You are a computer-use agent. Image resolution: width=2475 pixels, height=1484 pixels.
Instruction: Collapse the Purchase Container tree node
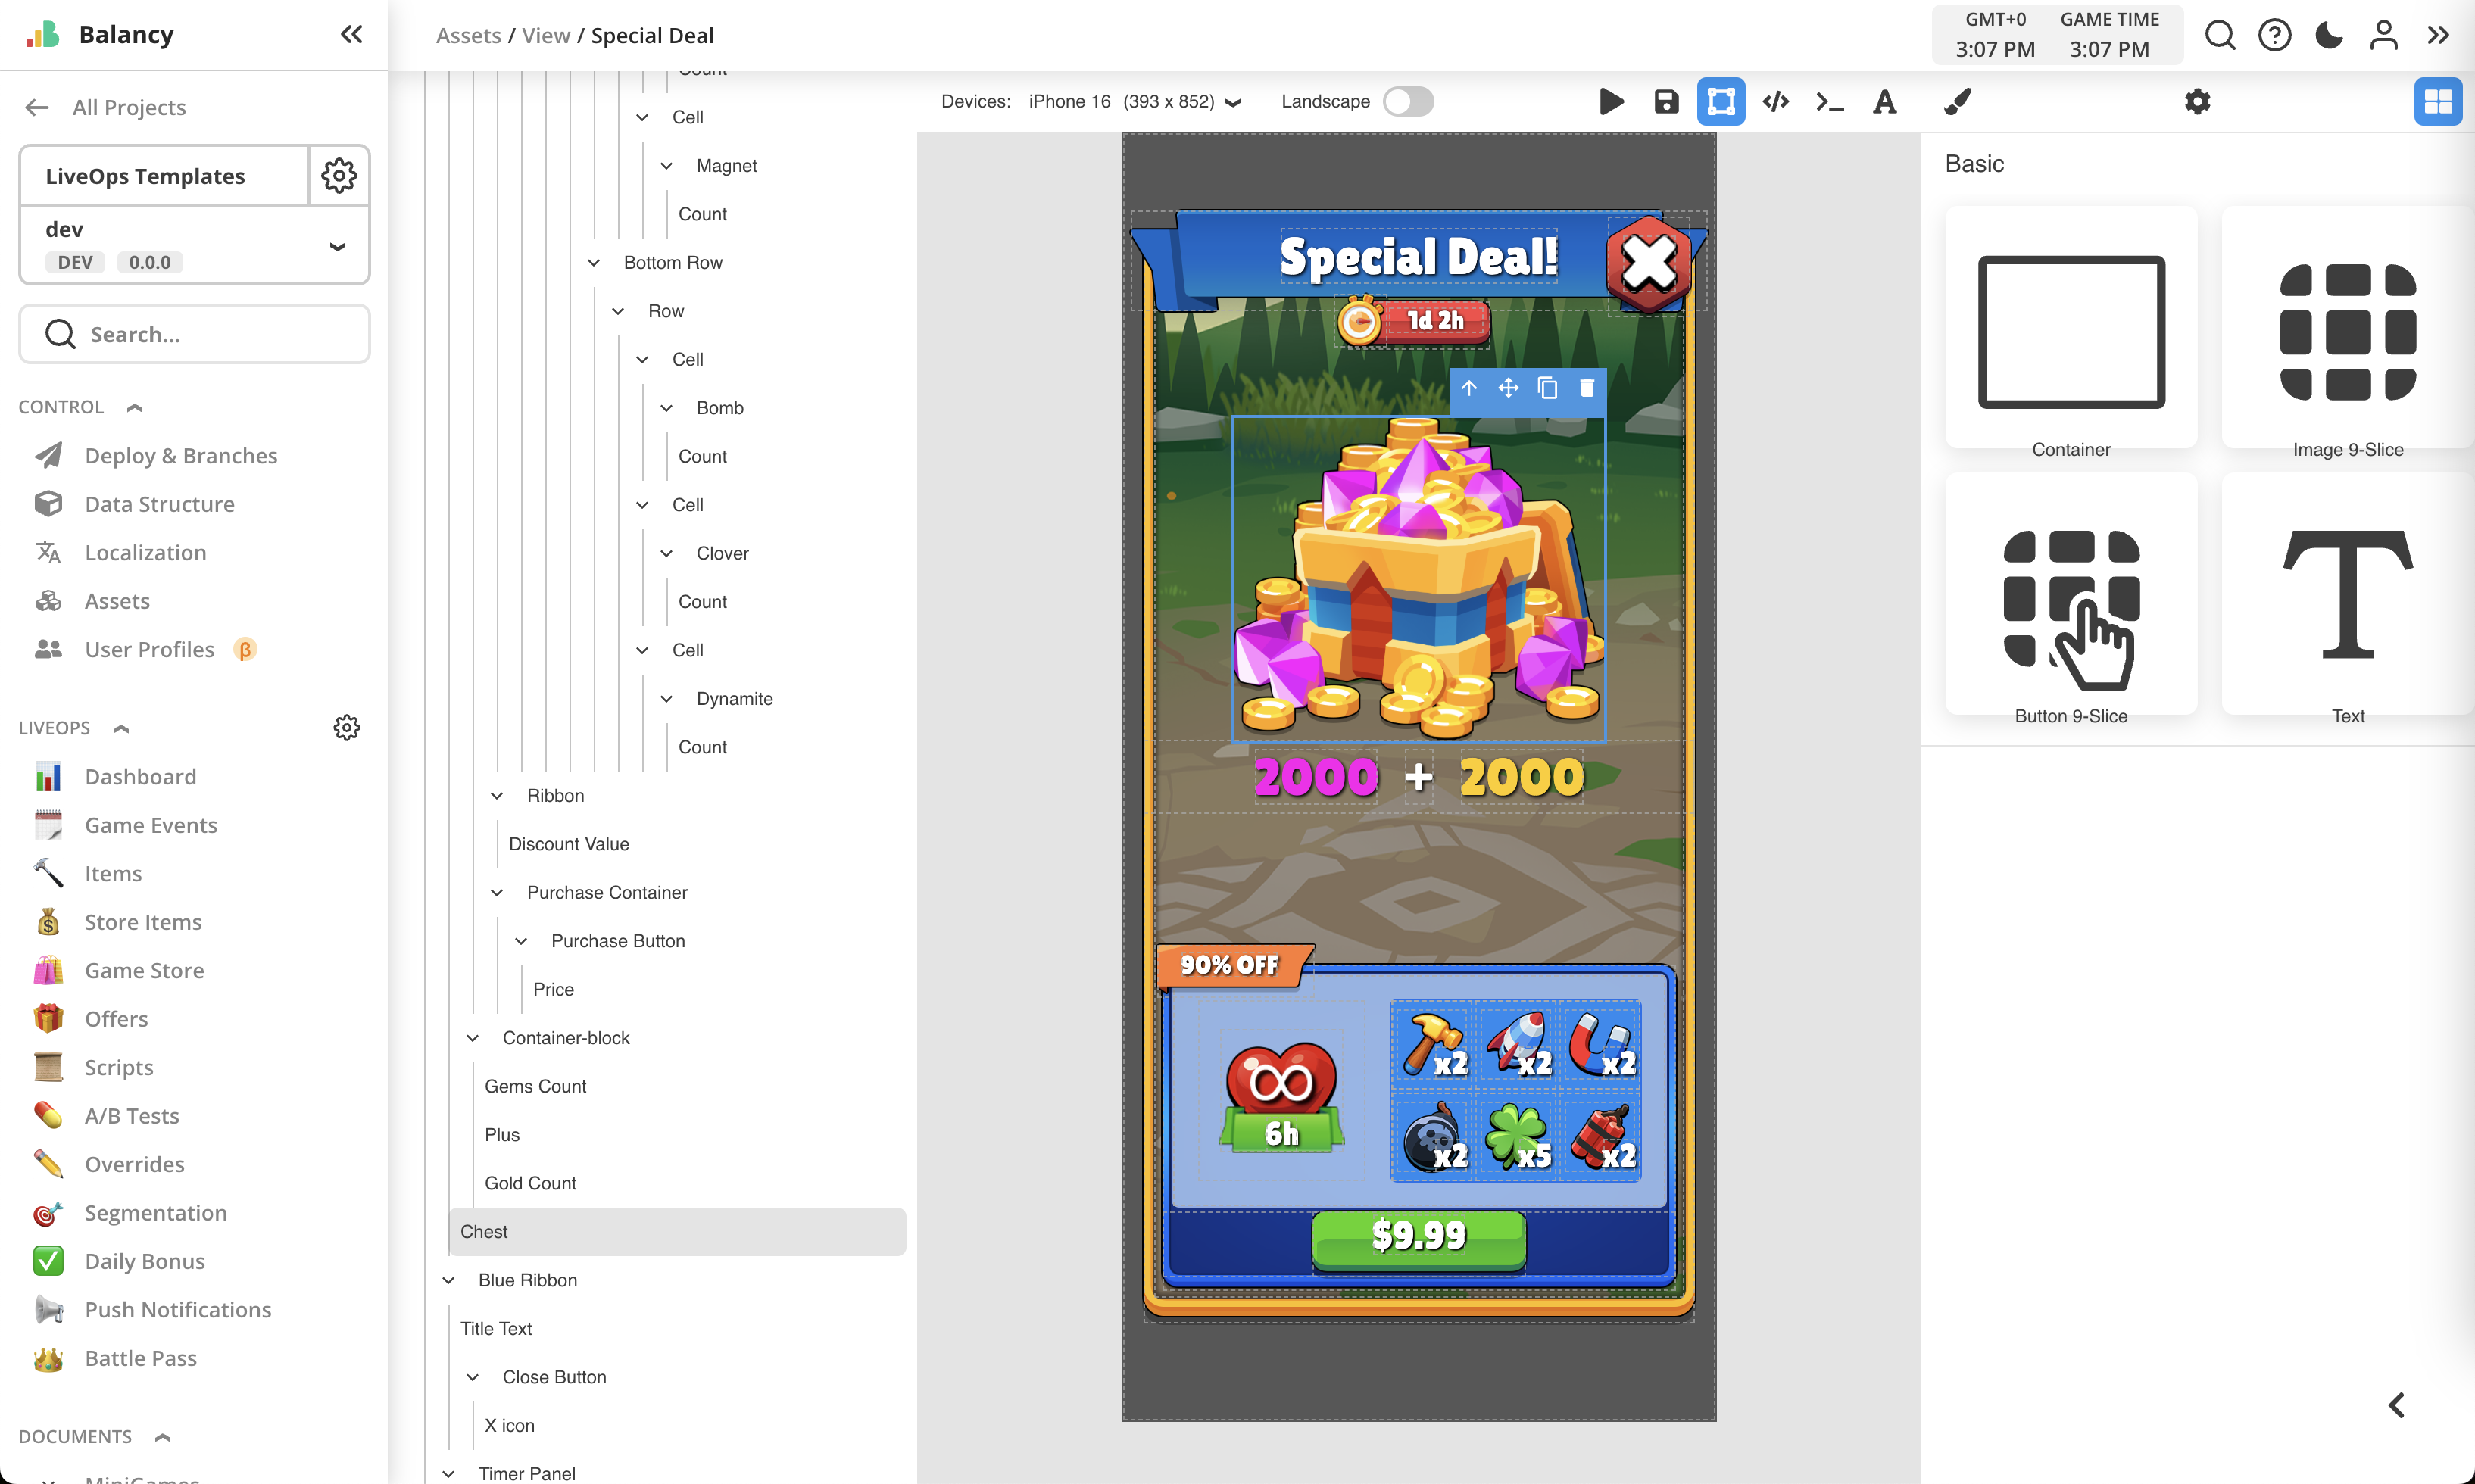click(x=497, y=892)
